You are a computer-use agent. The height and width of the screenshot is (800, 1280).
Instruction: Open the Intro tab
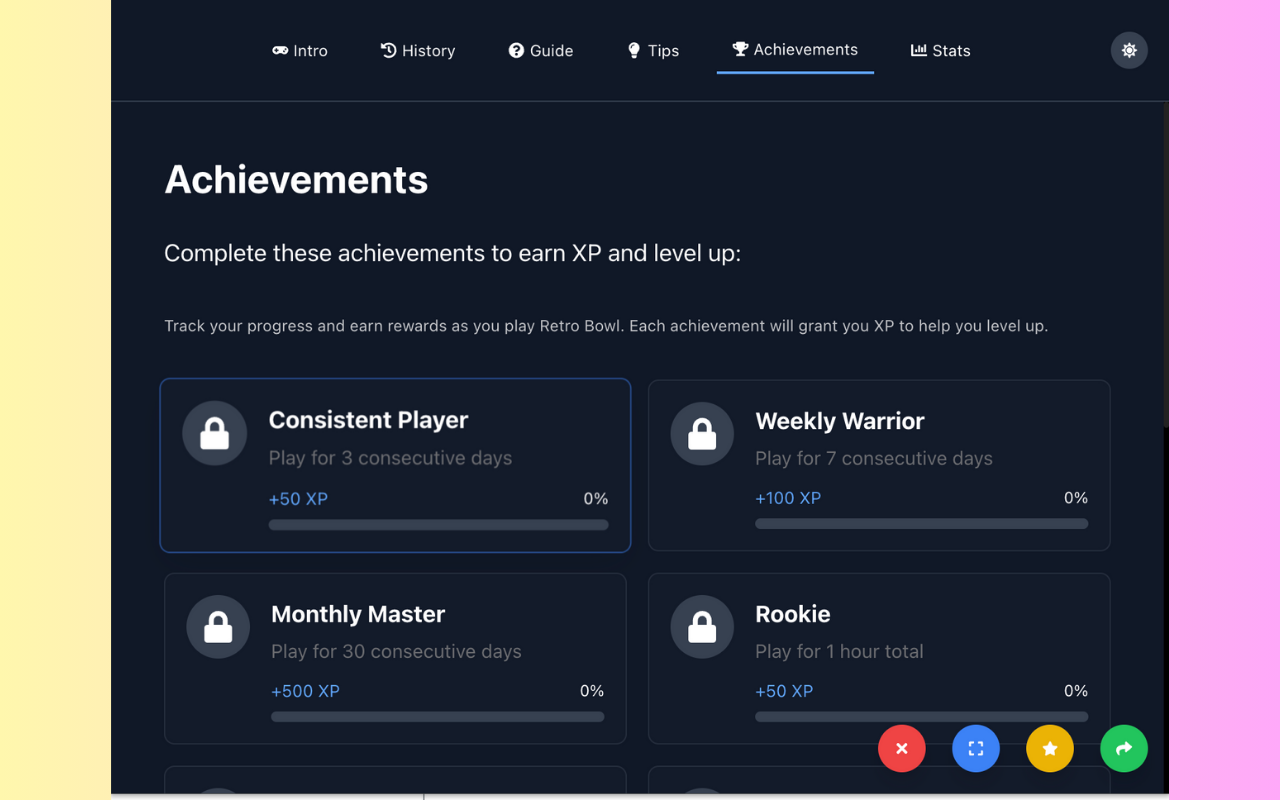click(x=300, y=51)
